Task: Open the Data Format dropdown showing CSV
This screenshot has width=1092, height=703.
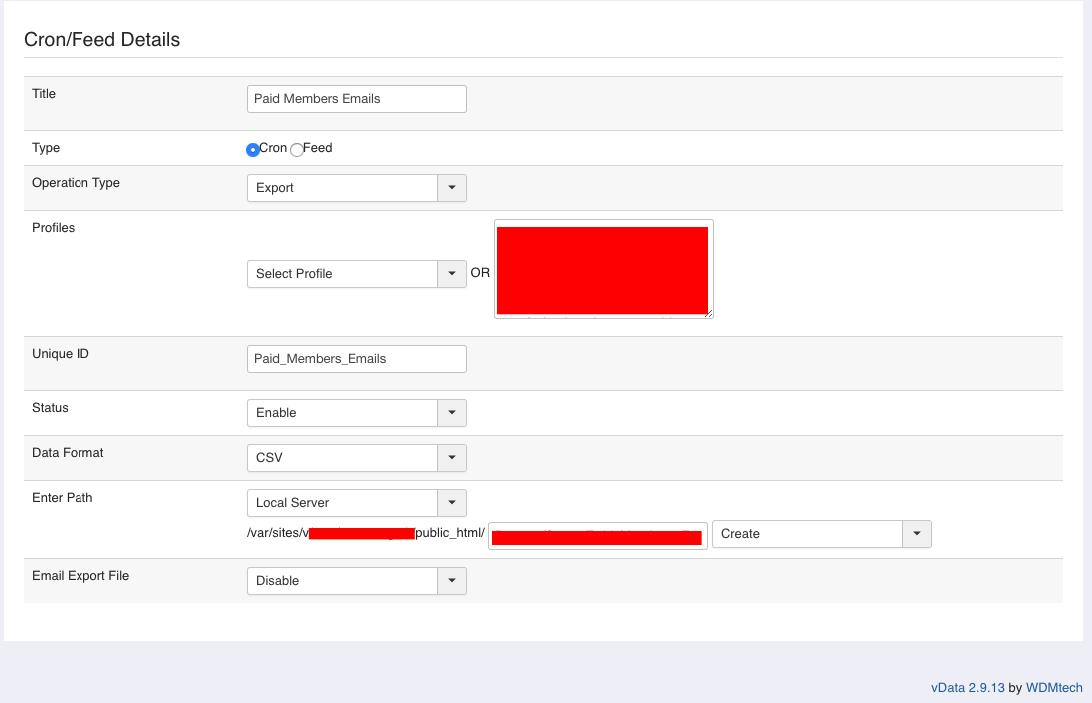Action: (357, 458)
